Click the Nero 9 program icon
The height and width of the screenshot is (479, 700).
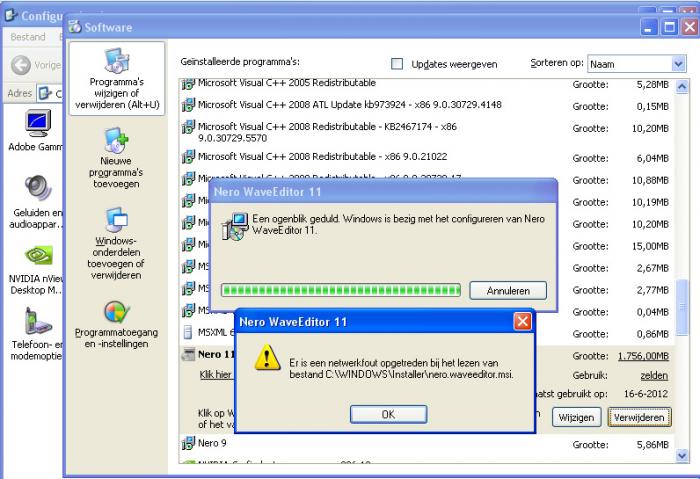(x=188, y=444)
